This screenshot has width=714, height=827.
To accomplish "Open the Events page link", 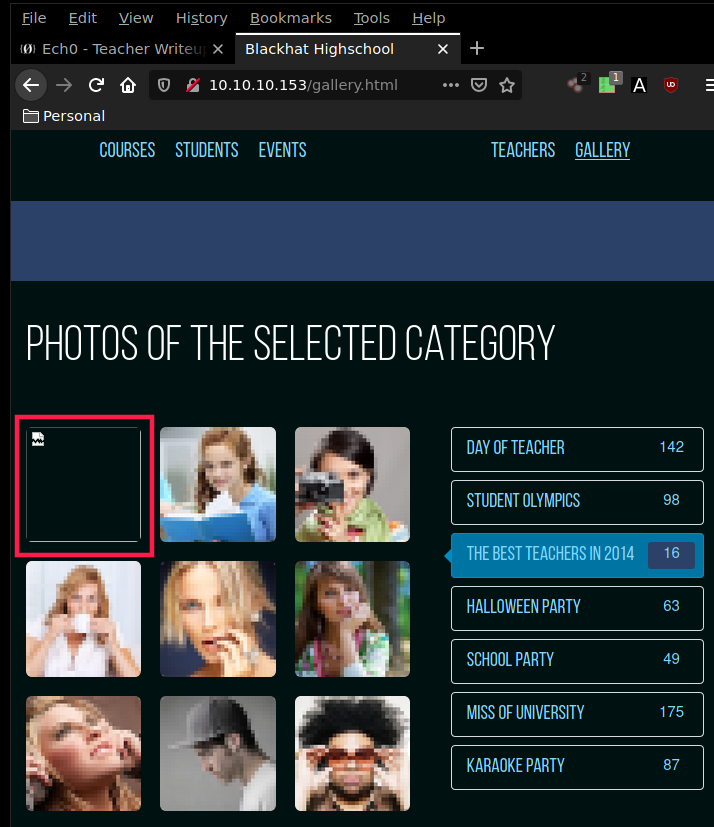I will coord(282,150).
